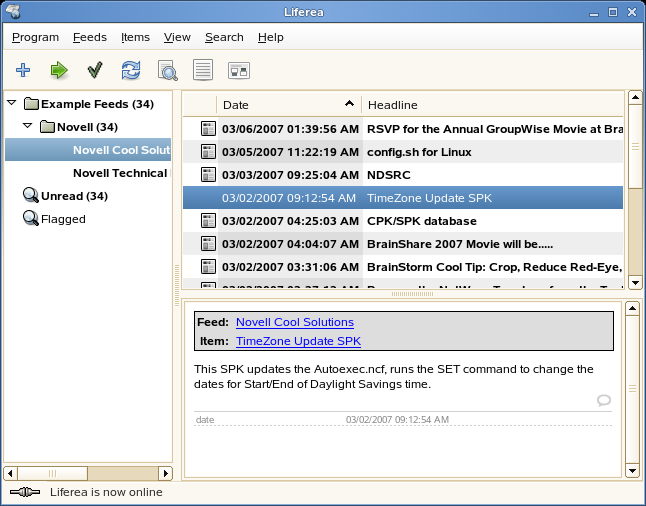Click the toggle pane layout toolbar icon
This screenshot has width=646, height=506.
pos(239,70)
